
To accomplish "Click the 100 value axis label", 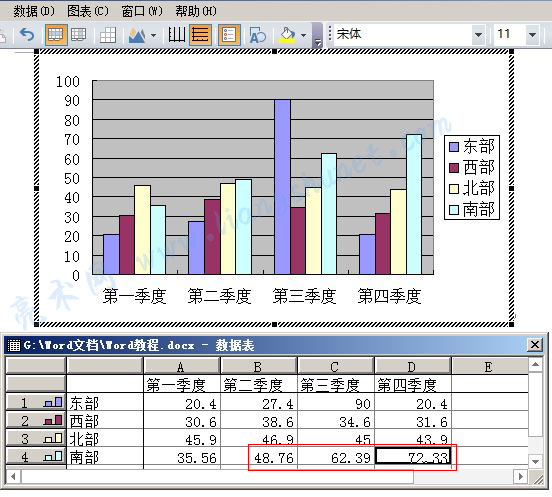I will point(68,82).
